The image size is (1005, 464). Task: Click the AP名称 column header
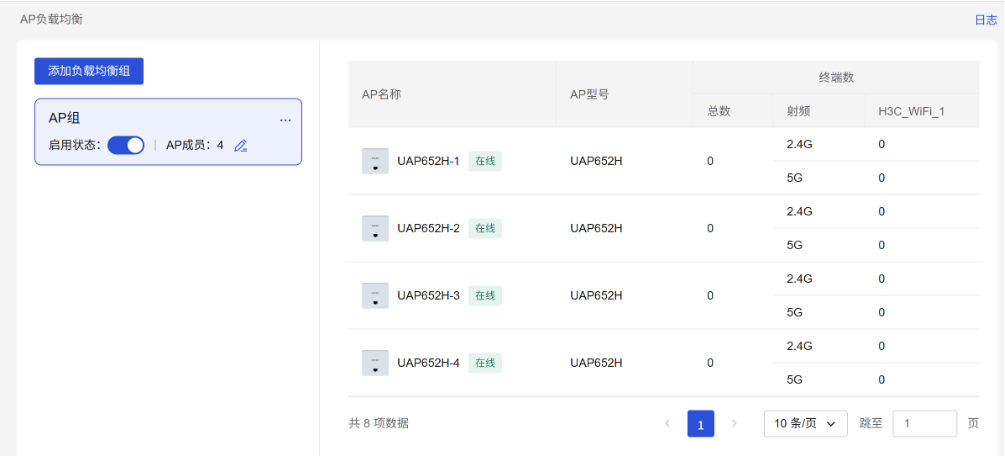(381, 94)
